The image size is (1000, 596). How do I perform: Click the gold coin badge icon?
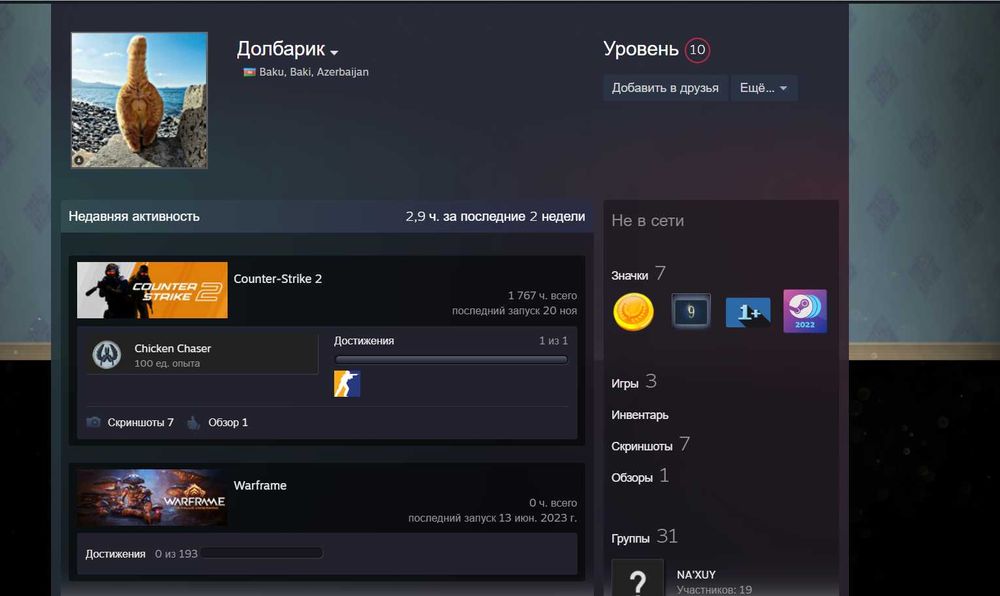pyautogui.click(x=633, y=312)
